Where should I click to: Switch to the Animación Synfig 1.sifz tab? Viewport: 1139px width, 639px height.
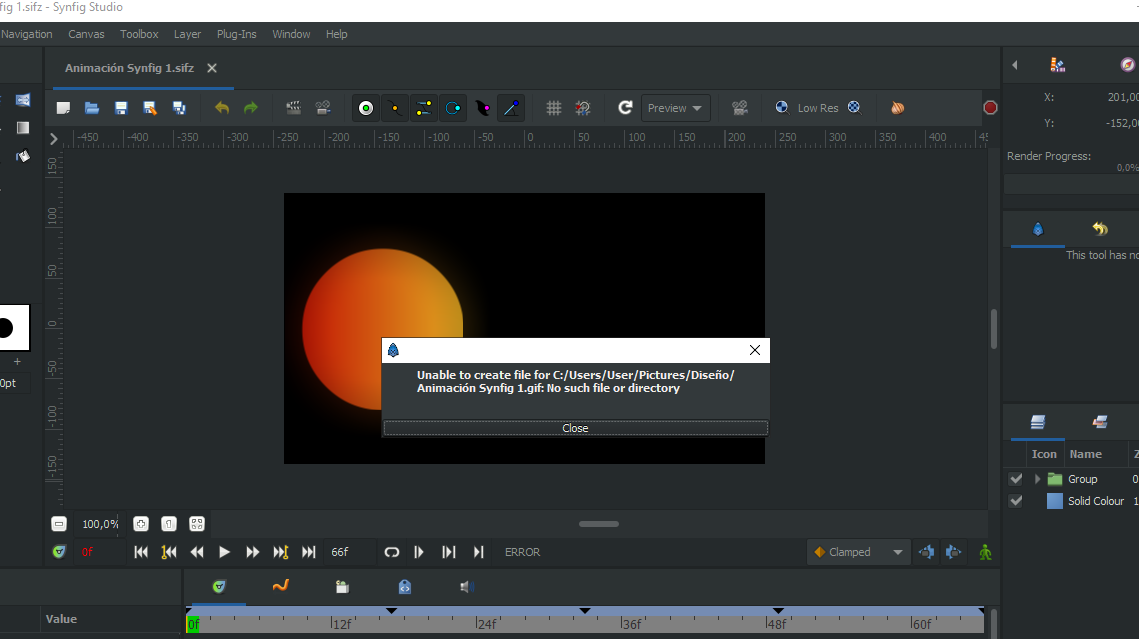point(128,68)
